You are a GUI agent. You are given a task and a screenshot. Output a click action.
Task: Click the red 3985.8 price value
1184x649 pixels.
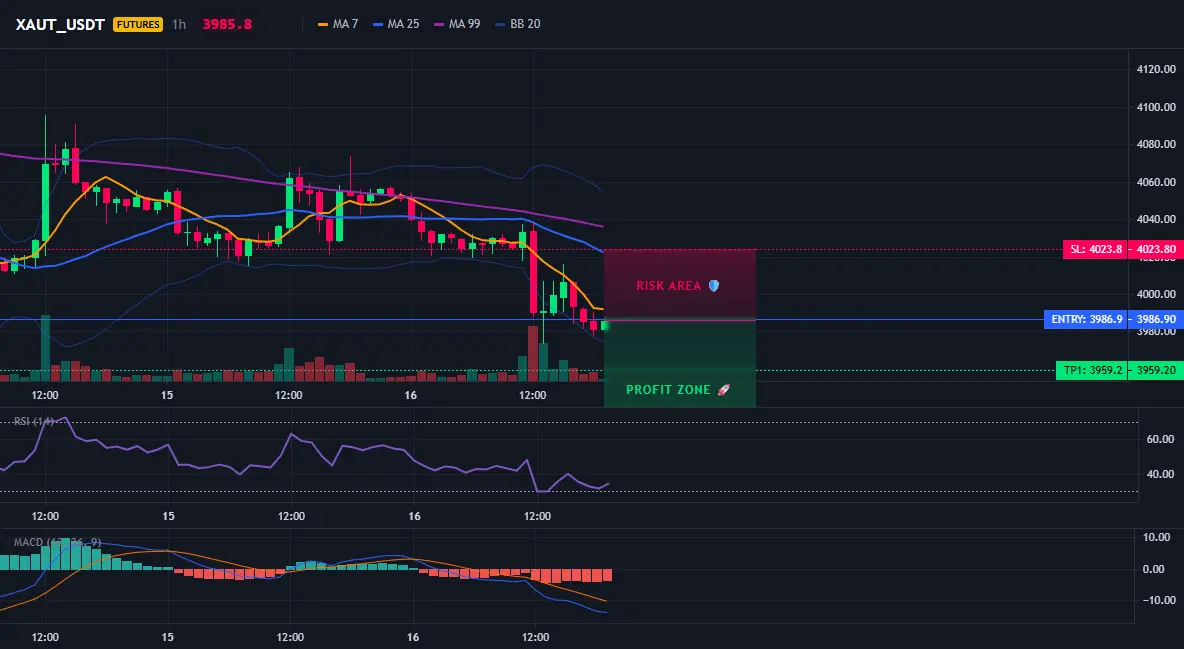point(227,24)
